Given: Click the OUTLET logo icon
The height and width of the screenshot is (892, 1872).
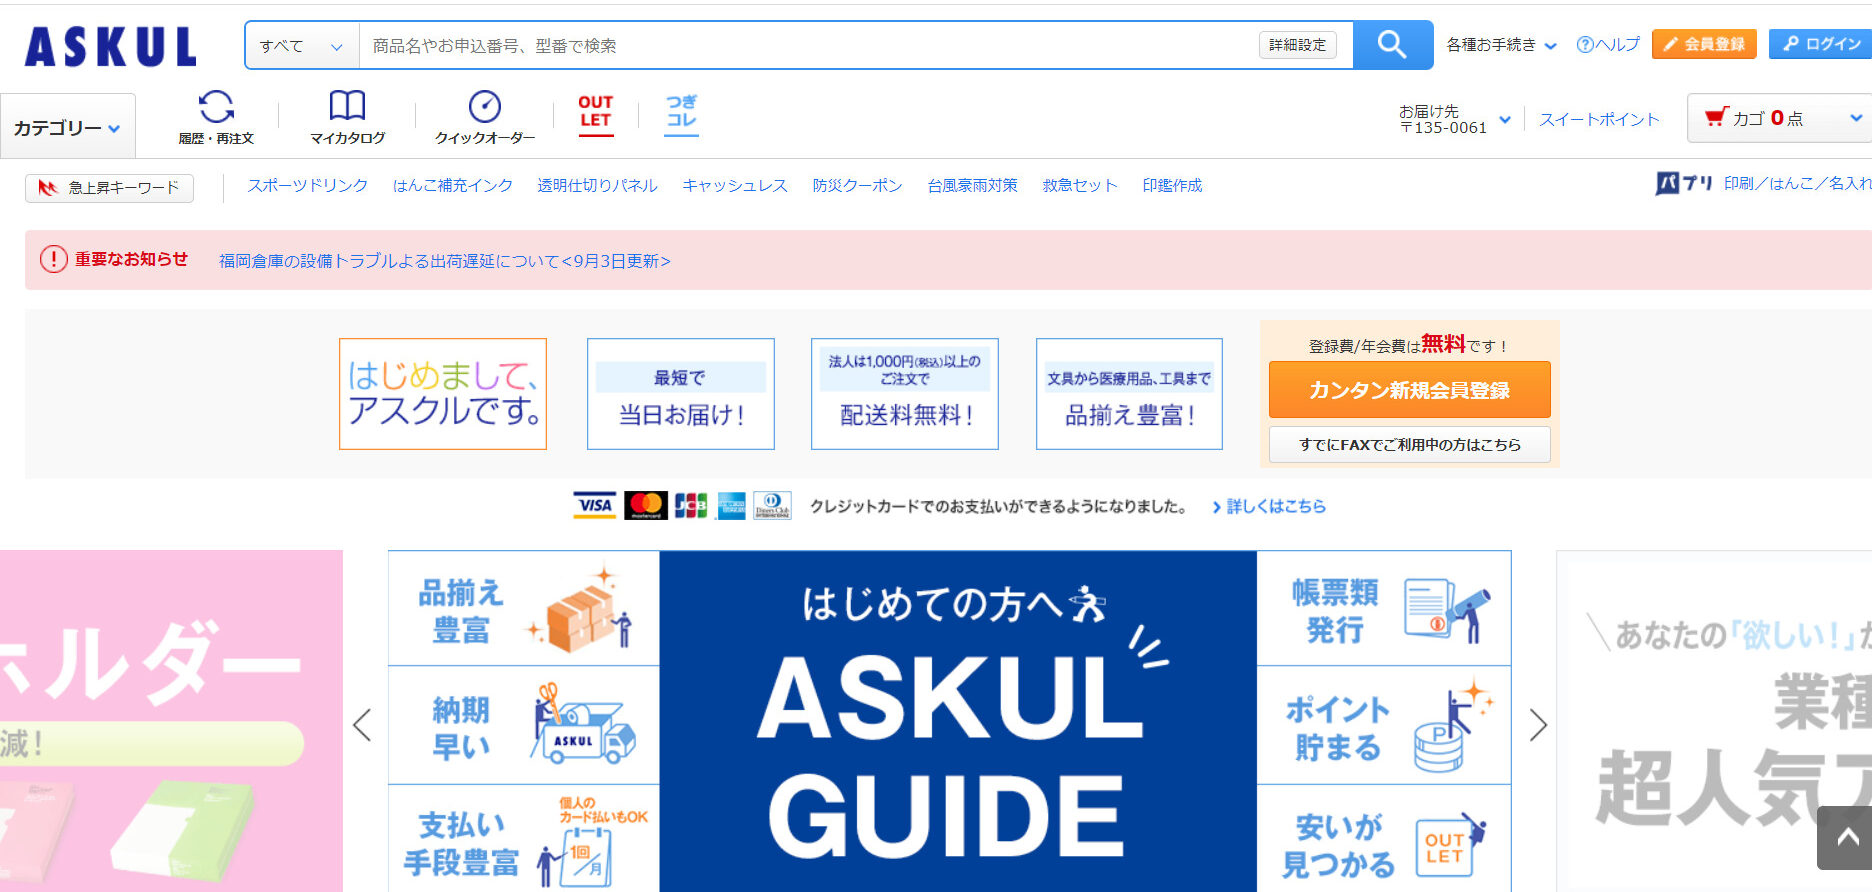Looking at the screenshot, I should click(595, 112).
